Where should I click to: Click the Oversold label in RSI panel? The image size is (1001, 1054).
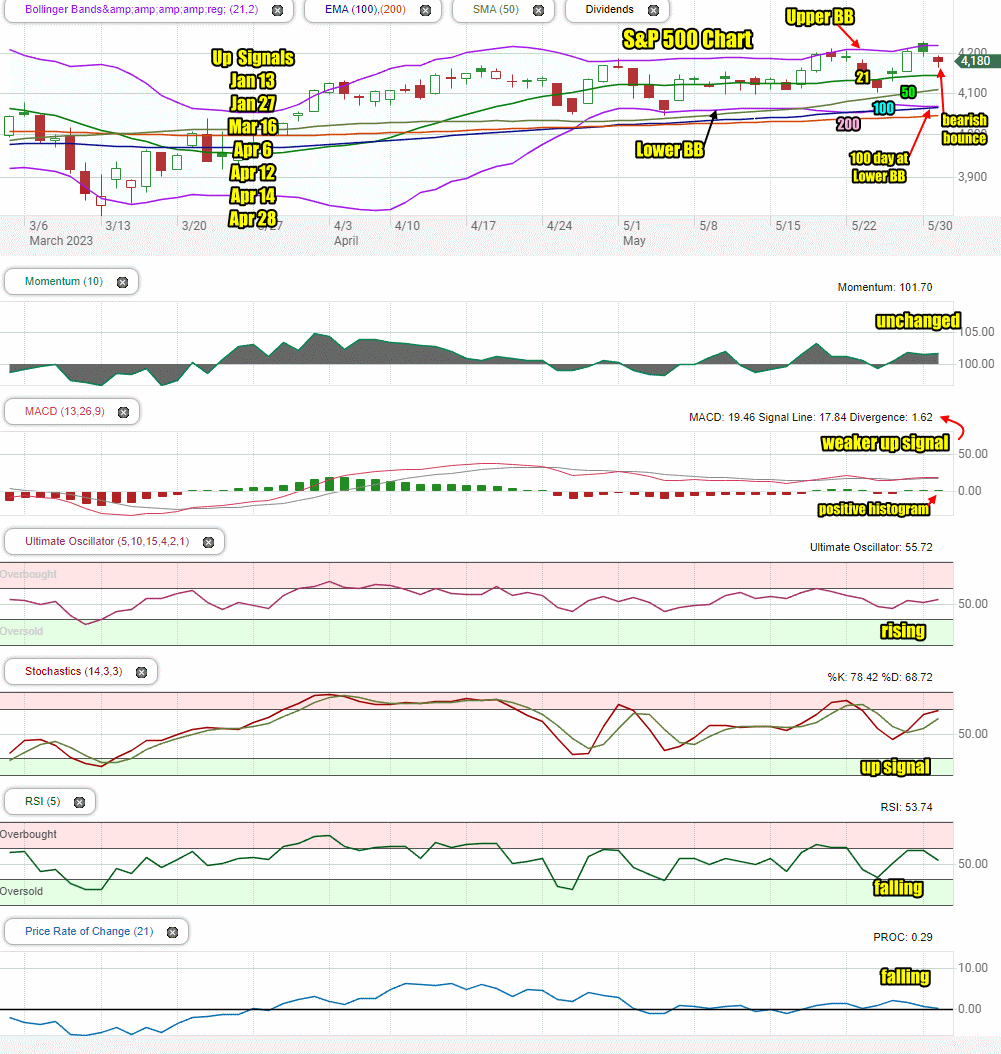pos(22,891)
